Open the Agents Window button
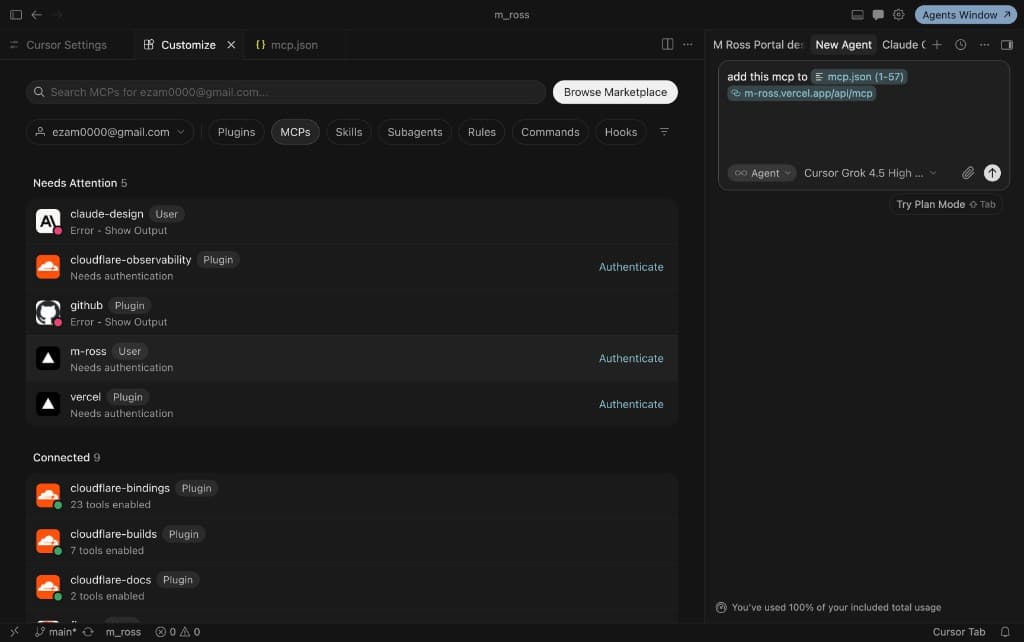The height and width of the screenshot is (642, 1024). (965, 14)
